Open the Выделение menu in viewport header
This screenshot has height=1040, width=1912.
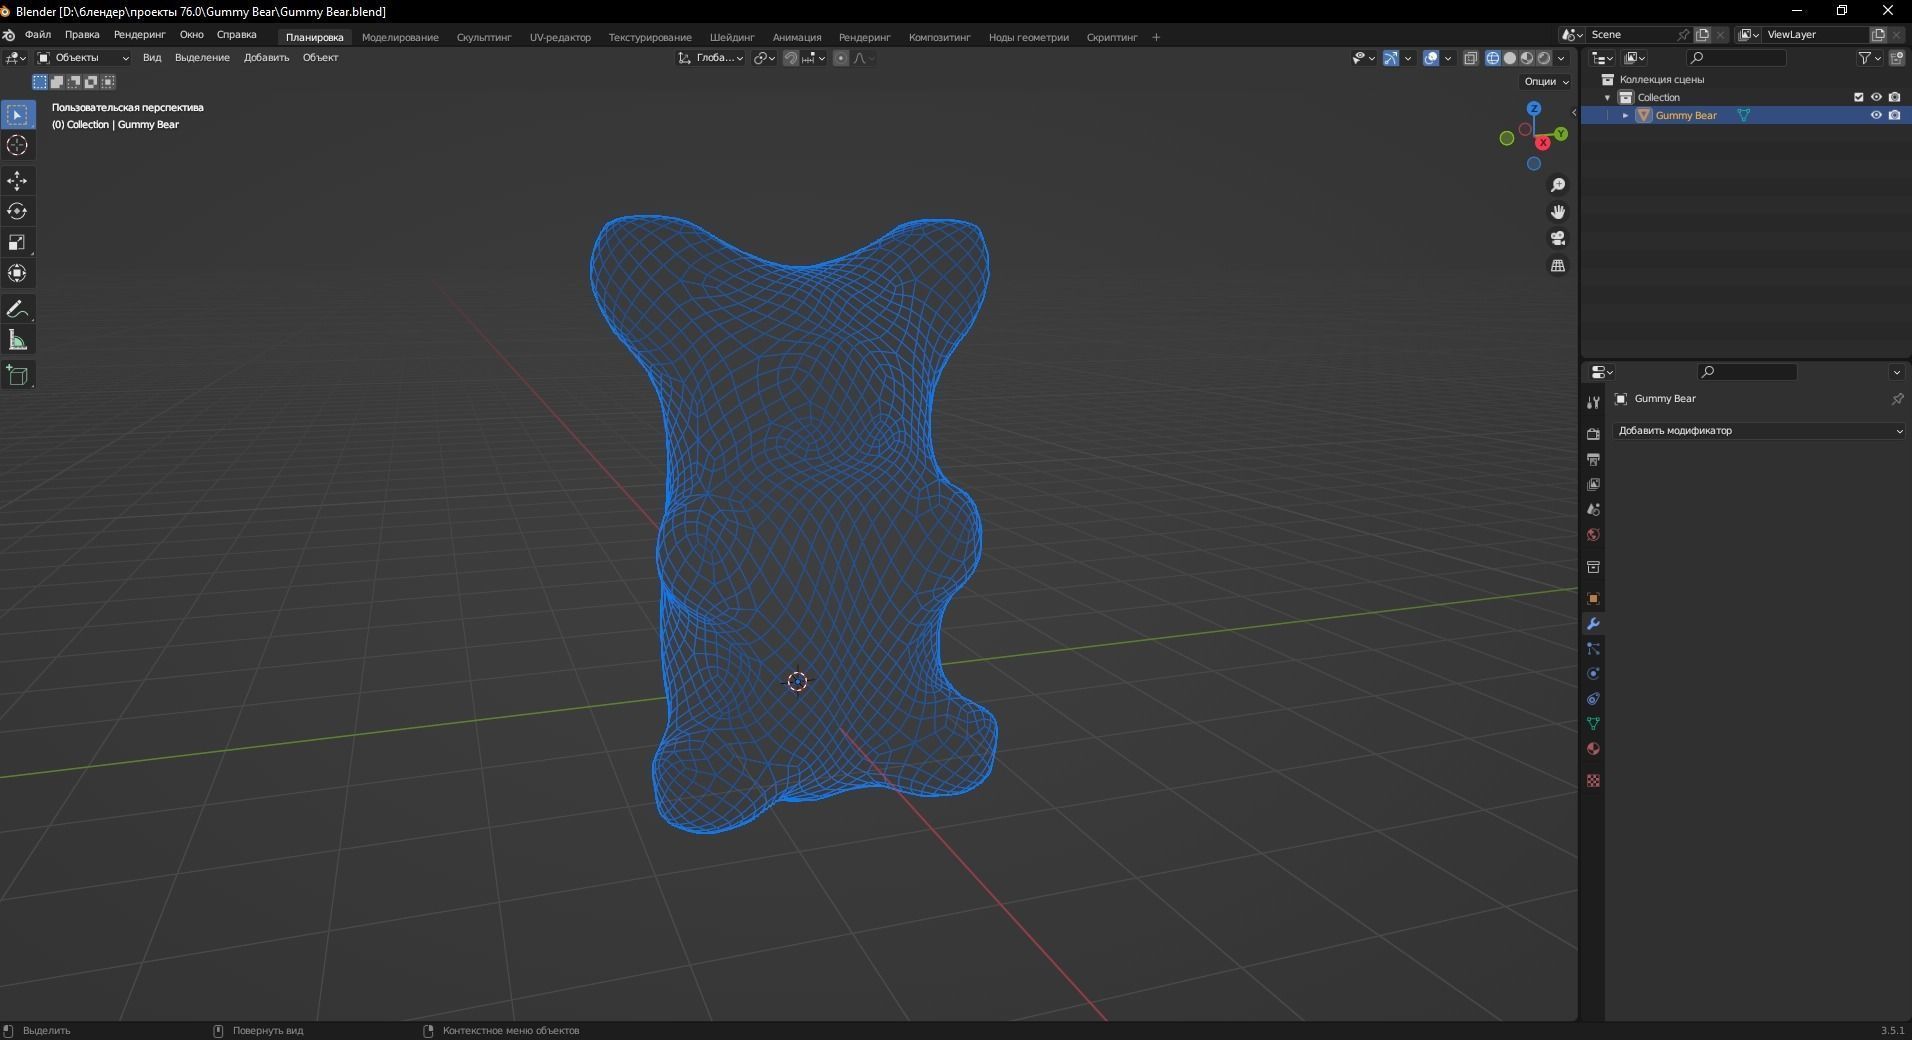(x=202, y=58)
